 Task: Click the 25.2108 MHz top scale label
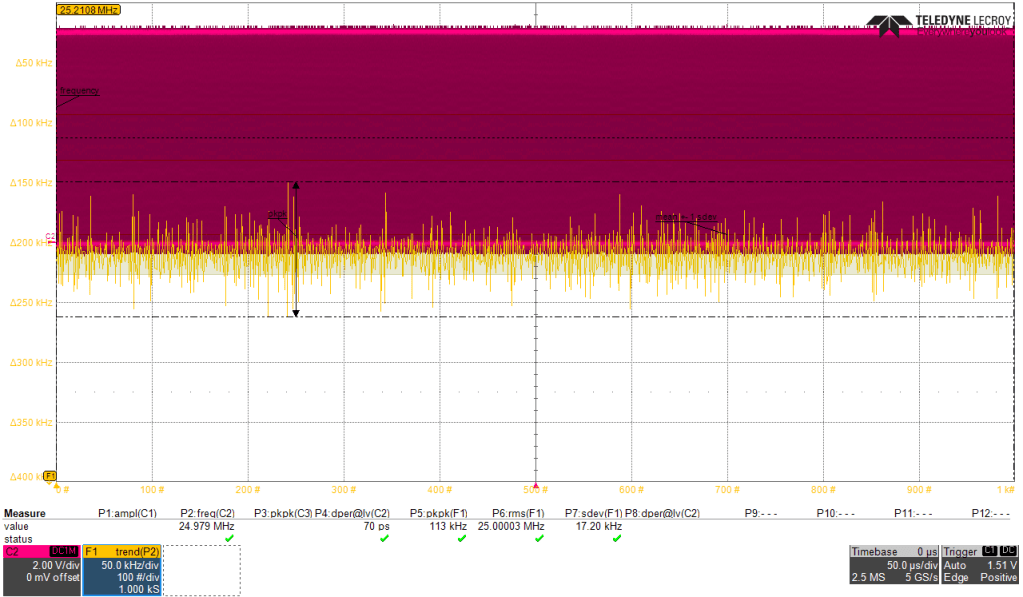coord(89,9)
